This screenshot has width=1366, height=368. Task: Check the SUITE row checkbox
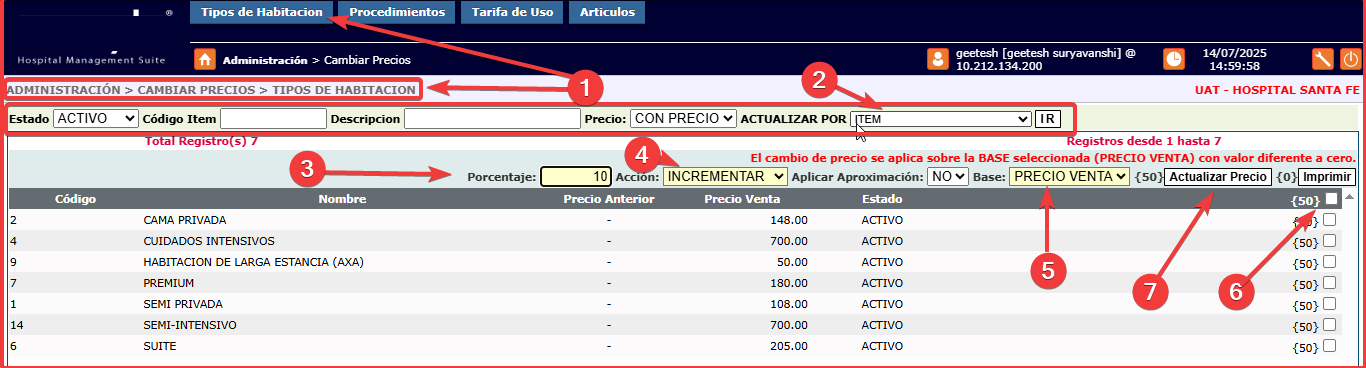[1330, 345]
